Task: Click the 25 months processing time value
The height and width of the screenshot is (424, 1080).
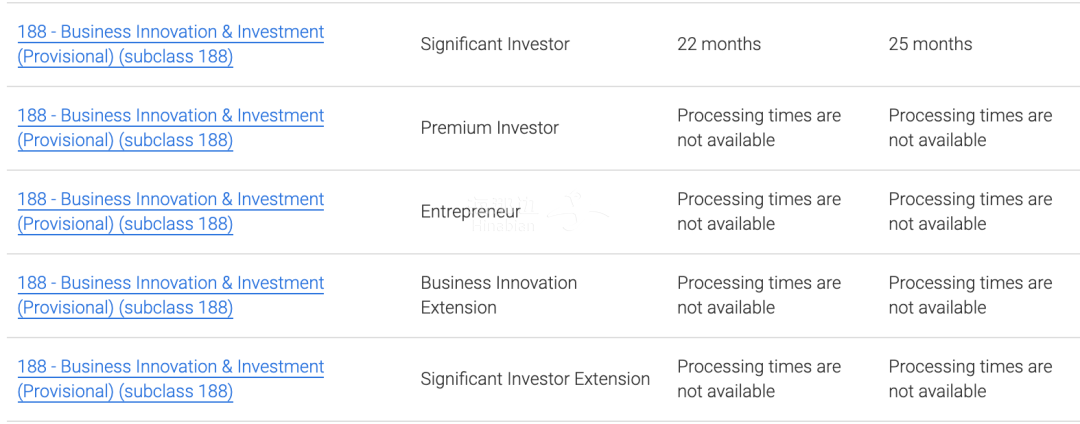Action: [930, 44]
